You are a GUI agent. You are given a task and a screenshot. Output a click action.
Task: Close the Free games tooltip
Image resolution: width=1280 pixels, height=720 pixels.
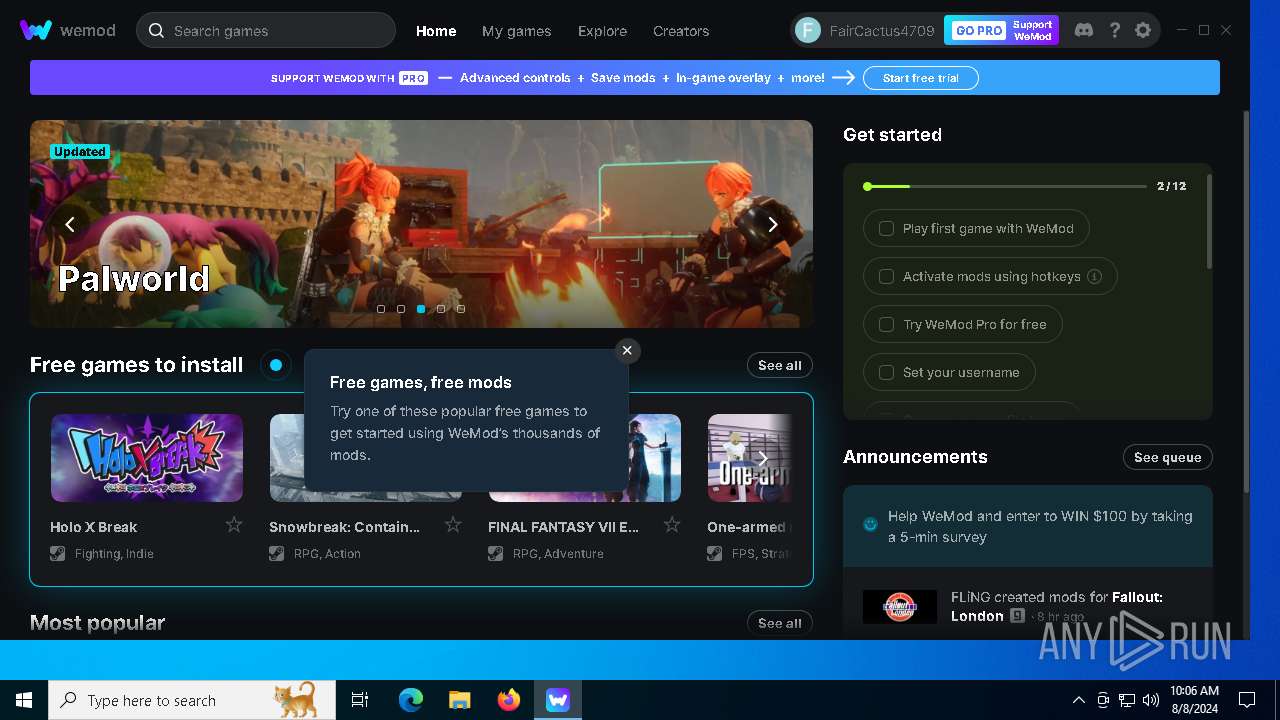pos(627,350)
